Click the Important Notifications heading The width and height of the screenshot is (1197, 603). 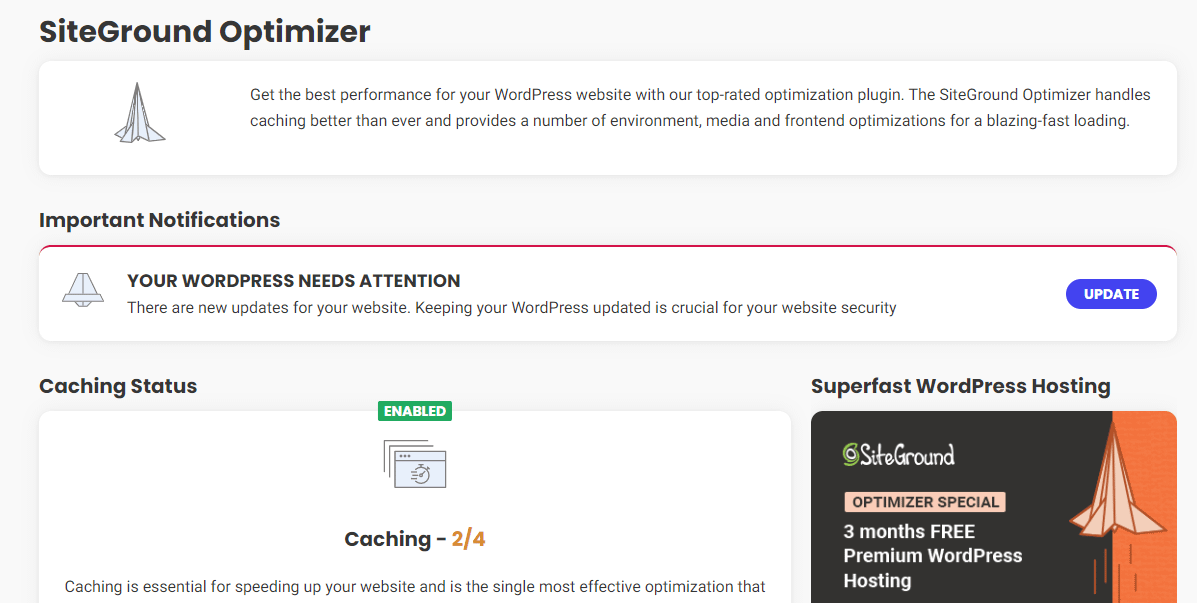(x=159, y=220)
